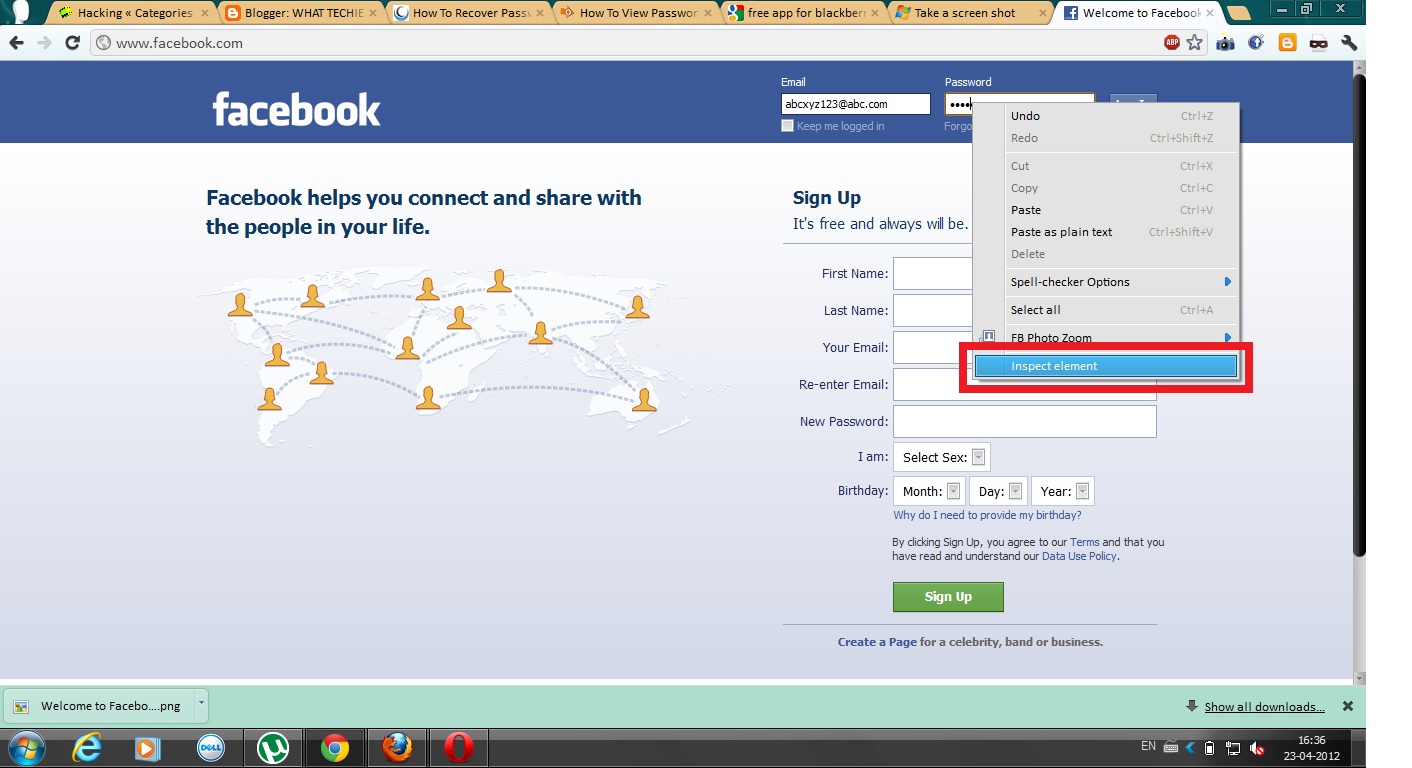
Task: Click the camera screenshot extension icon
Action: click(1225, 43)
